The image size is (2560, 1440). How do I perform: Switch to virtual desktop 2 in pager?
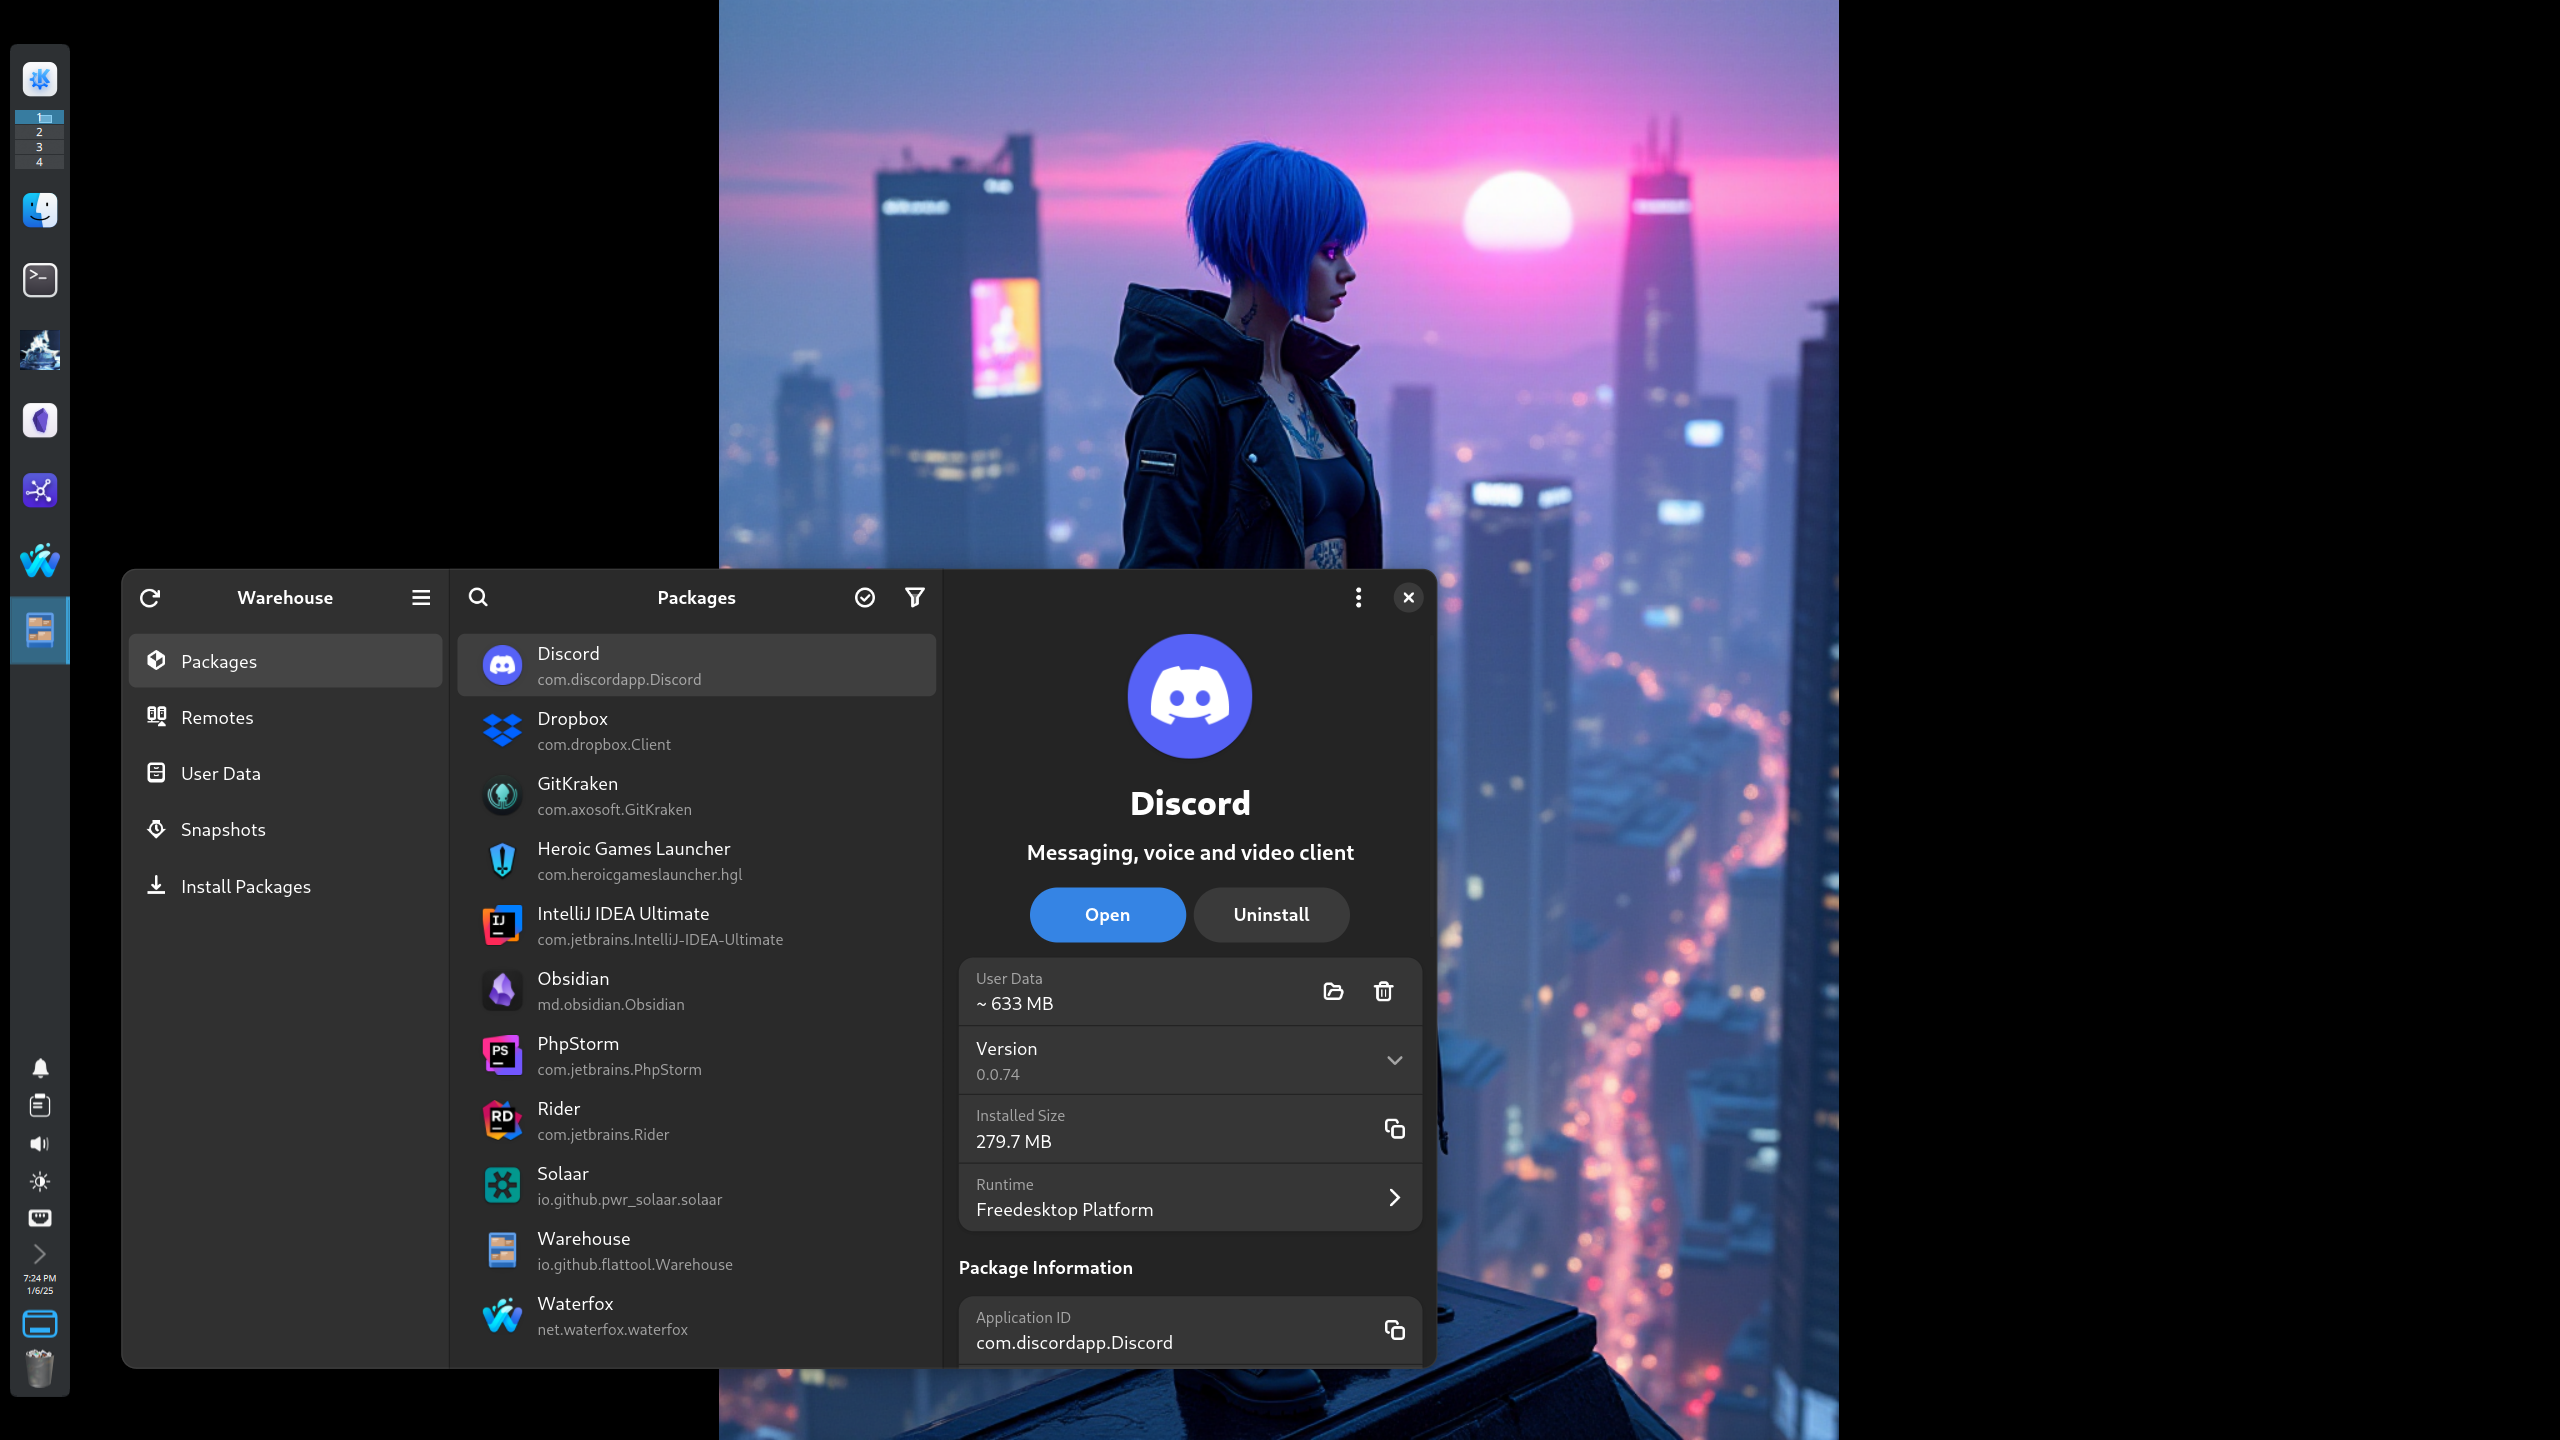39,132
